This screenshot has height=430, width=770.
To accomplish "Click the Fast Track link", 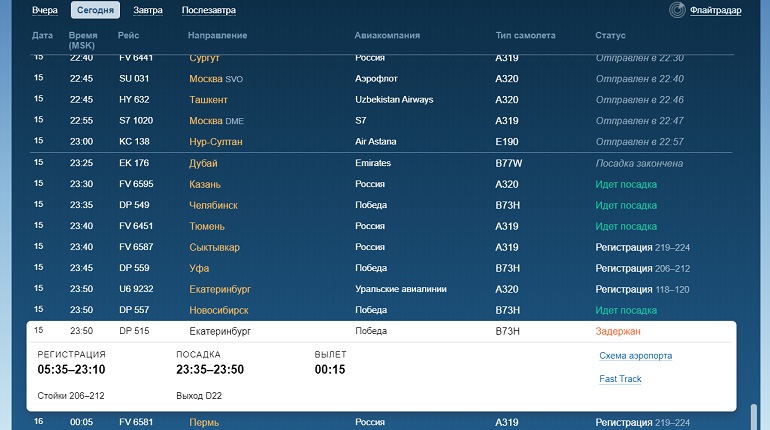I will (620, 379).
